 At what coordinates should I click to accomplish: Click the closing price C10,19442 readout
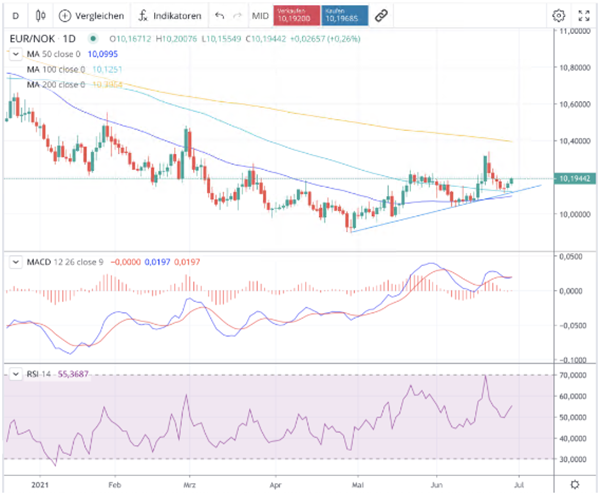click(x=266, y=39)
